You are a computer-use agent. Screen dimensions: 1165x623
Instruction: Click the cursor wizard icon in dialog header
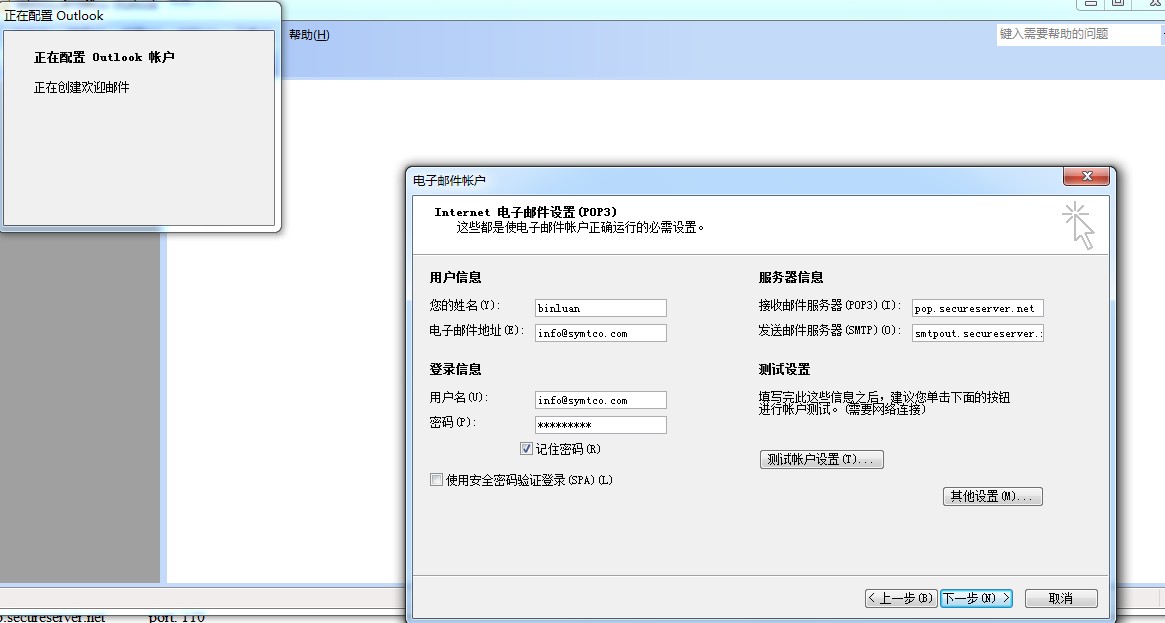point(1079,225)
